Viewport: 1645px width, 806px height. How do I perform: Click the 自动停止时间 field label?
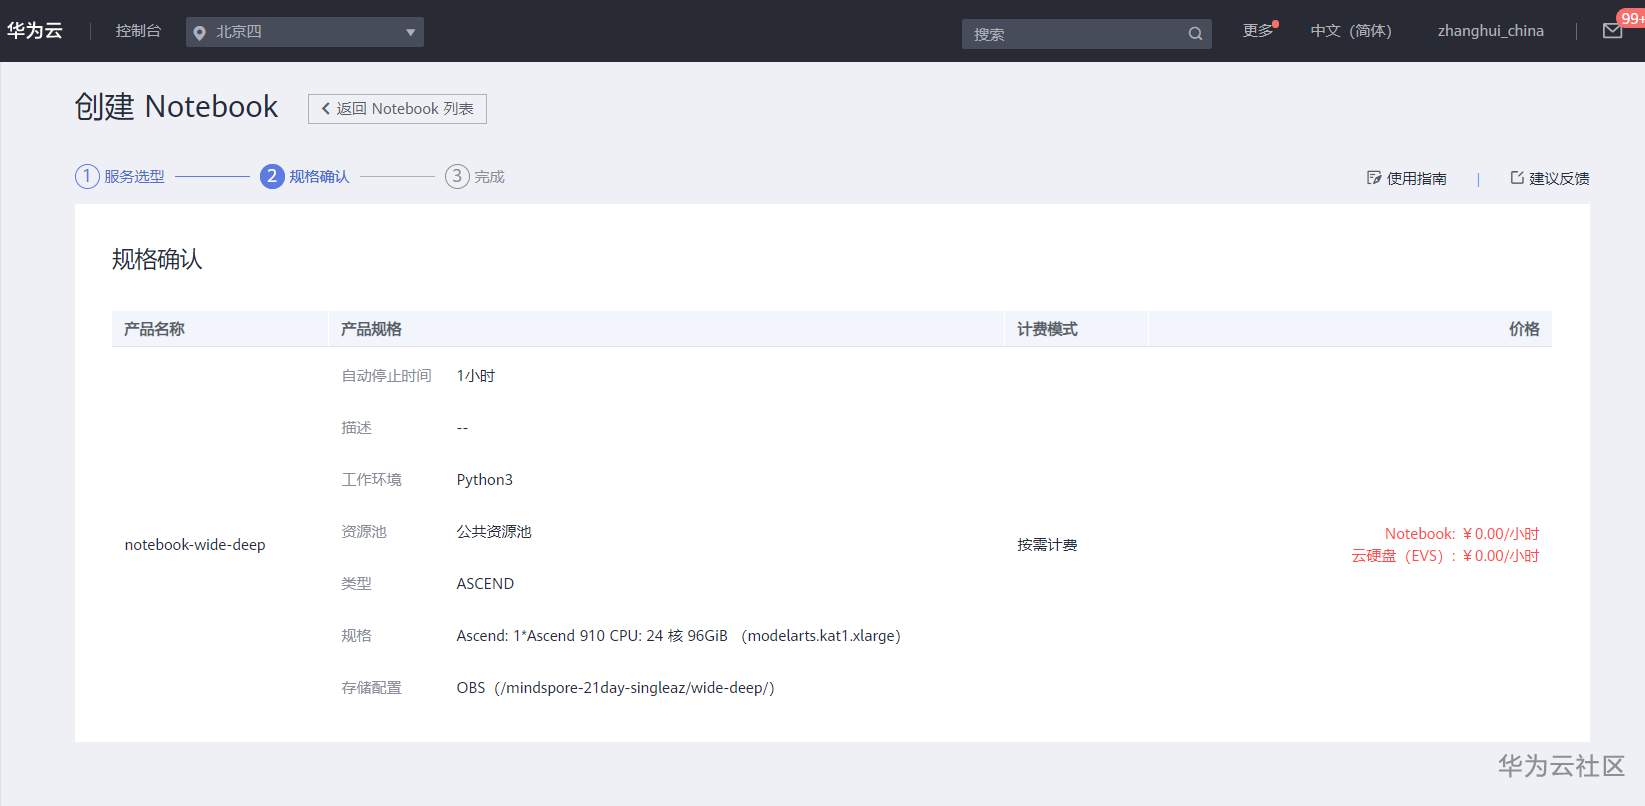click(x=386, y=376)
